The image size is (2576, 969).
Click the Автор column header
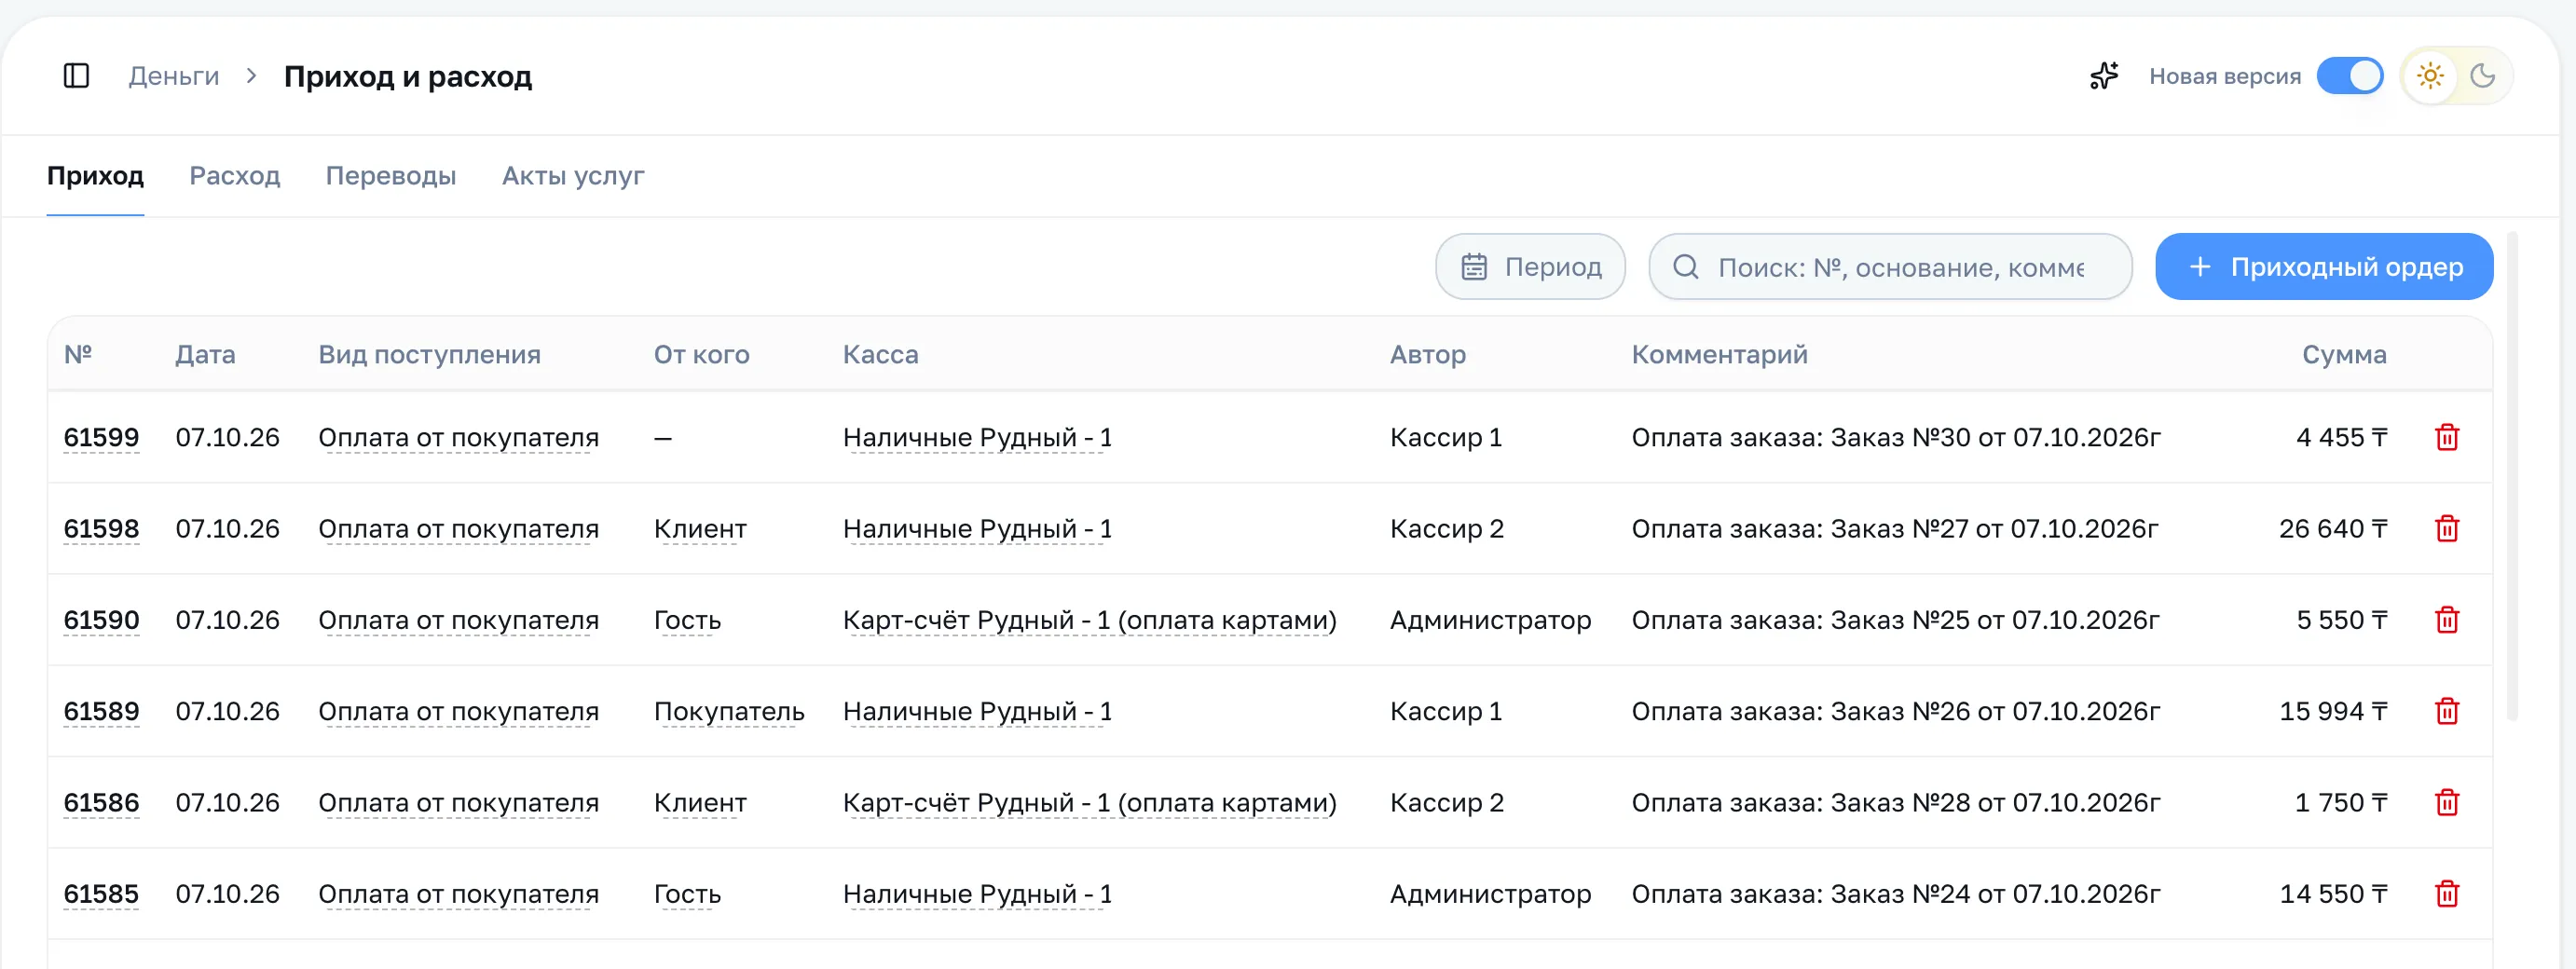coord(1428,354)
